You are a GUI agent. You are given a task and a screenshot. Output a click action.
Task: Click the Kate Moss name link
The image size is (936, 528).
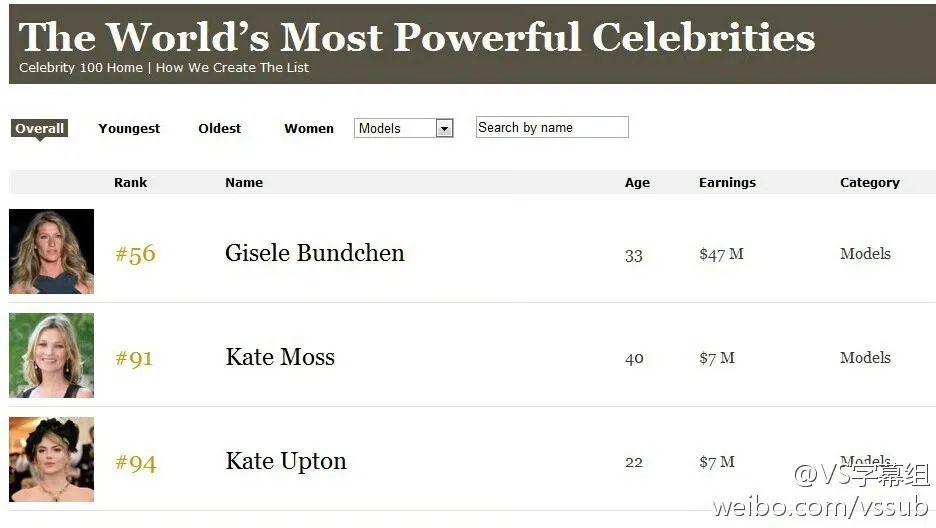point(280,357)
